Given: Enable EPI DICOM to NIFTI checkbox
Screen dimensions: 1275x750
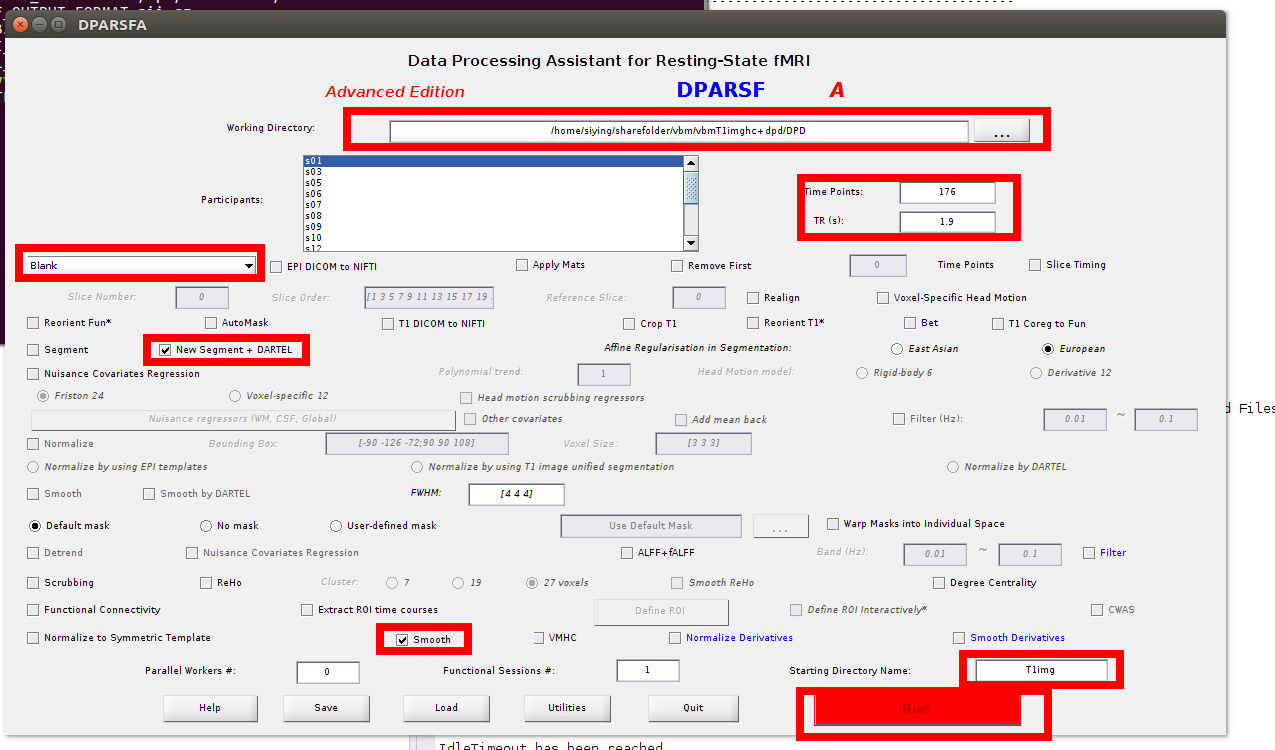Looking at the screenshot, I should [x=277, y=267].
